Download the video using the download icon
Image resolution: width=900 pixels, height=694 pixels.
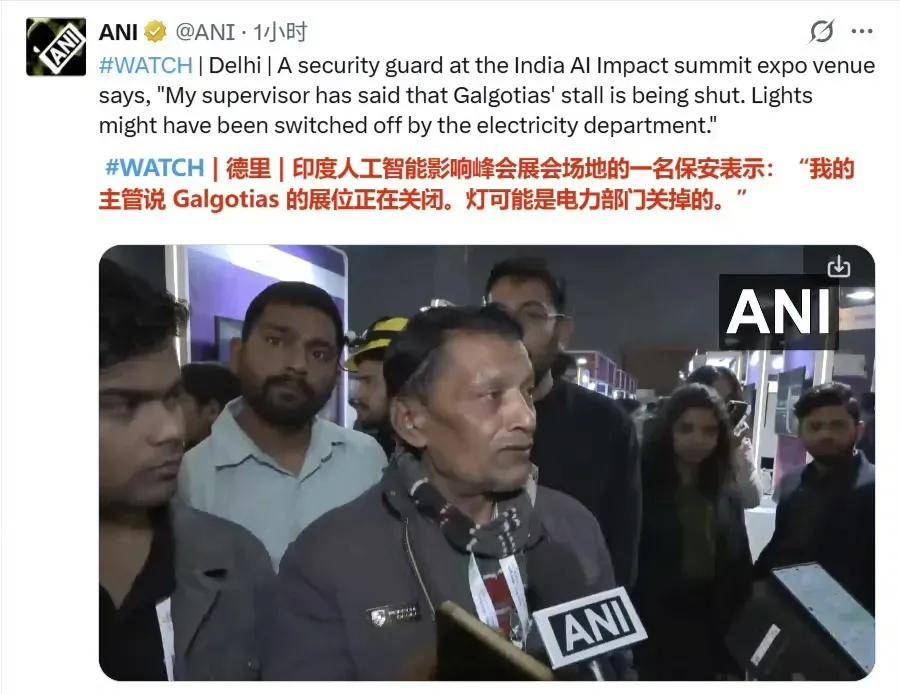[839, 266]
